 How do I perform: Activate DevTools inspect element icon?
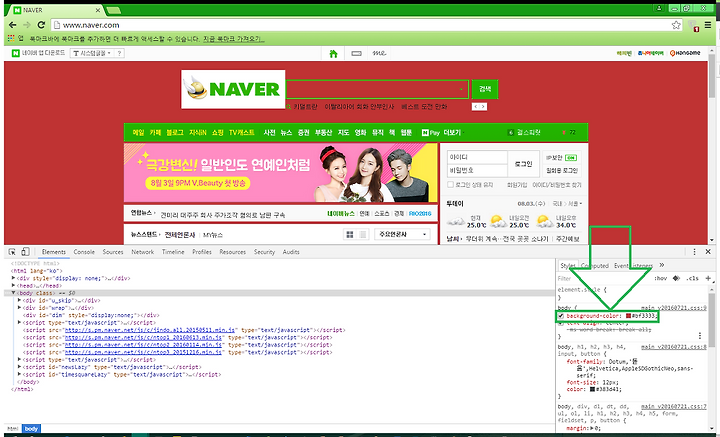[12, 252]
